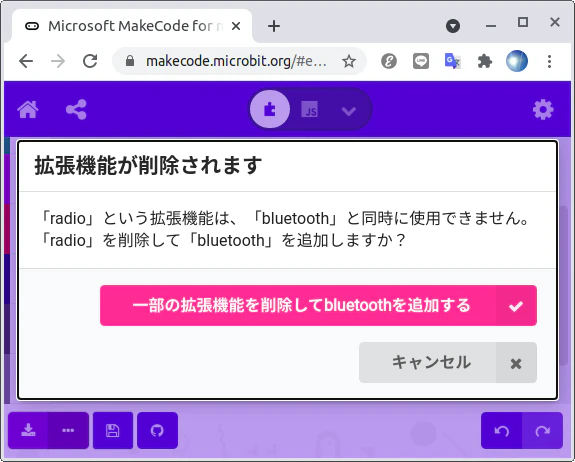Click the download icon at bottom left
Image resolution: width=575 pixels, height=462 pixels.
[x=28, y=430]
